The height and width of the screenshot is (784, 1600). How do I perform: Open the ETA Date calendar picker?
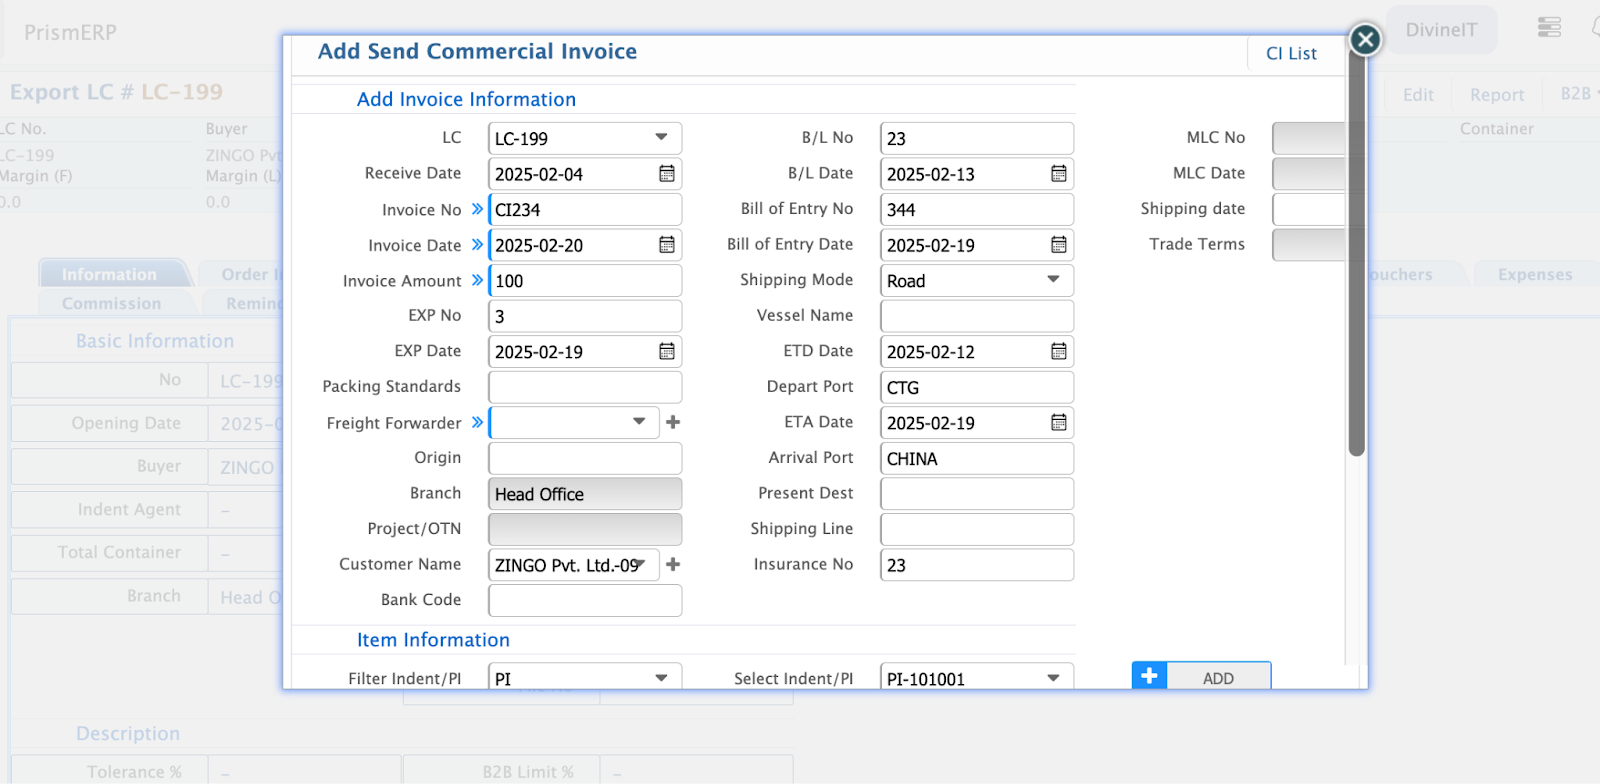pos(1059,423)
